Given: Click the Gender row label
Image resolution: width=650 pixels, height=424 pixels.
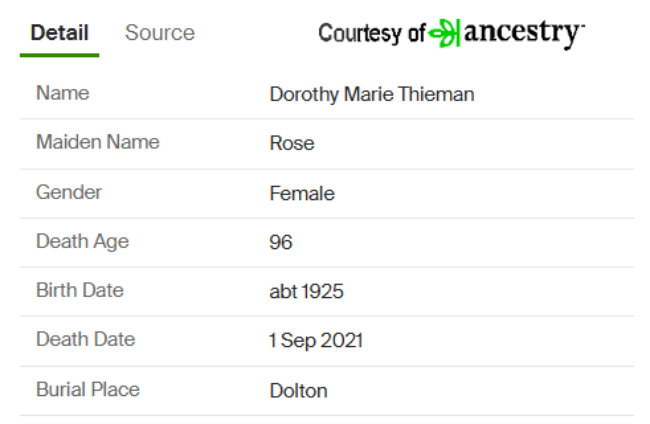Looking at the screenshot, I should (69, 192).
